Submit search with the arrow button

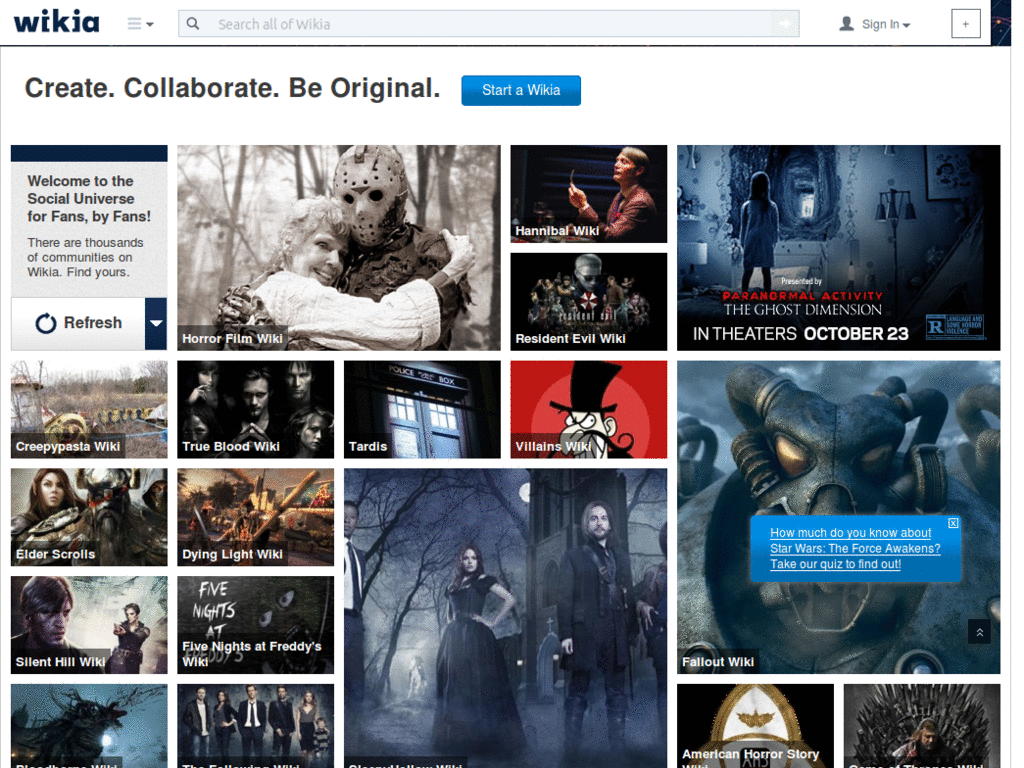click(x=784, y=24)
